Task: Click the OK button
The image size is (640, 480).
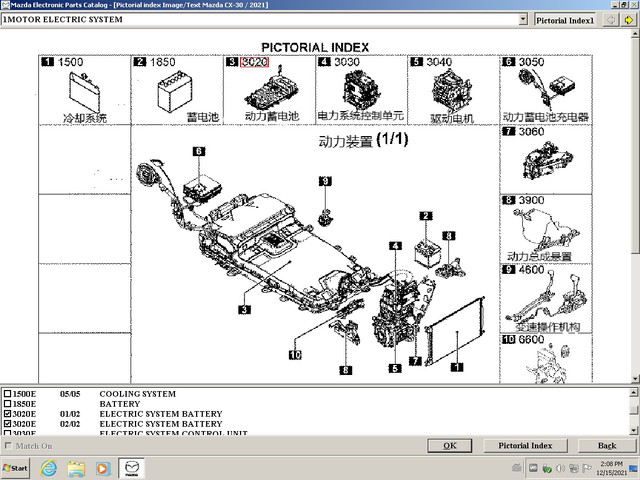Action: click(450, 446)
